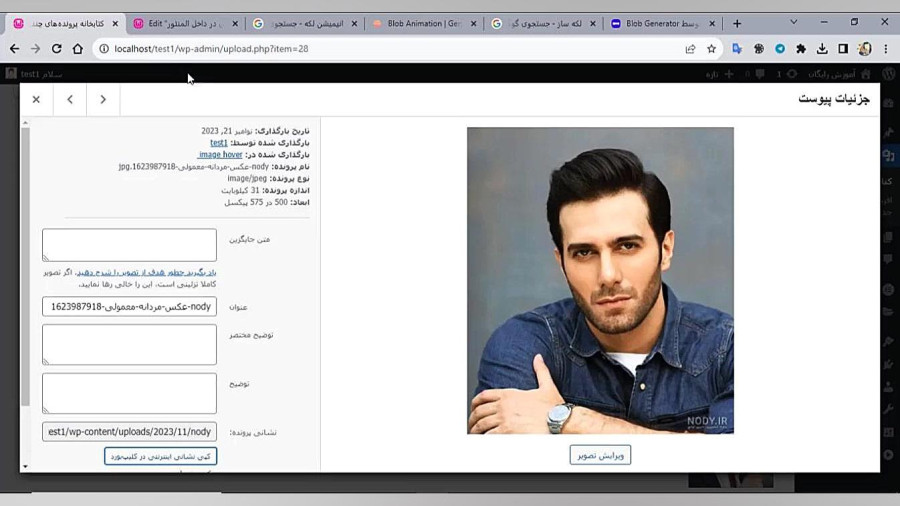Go to next attachment with right chevron
The image size is (900, 506).
103,99
